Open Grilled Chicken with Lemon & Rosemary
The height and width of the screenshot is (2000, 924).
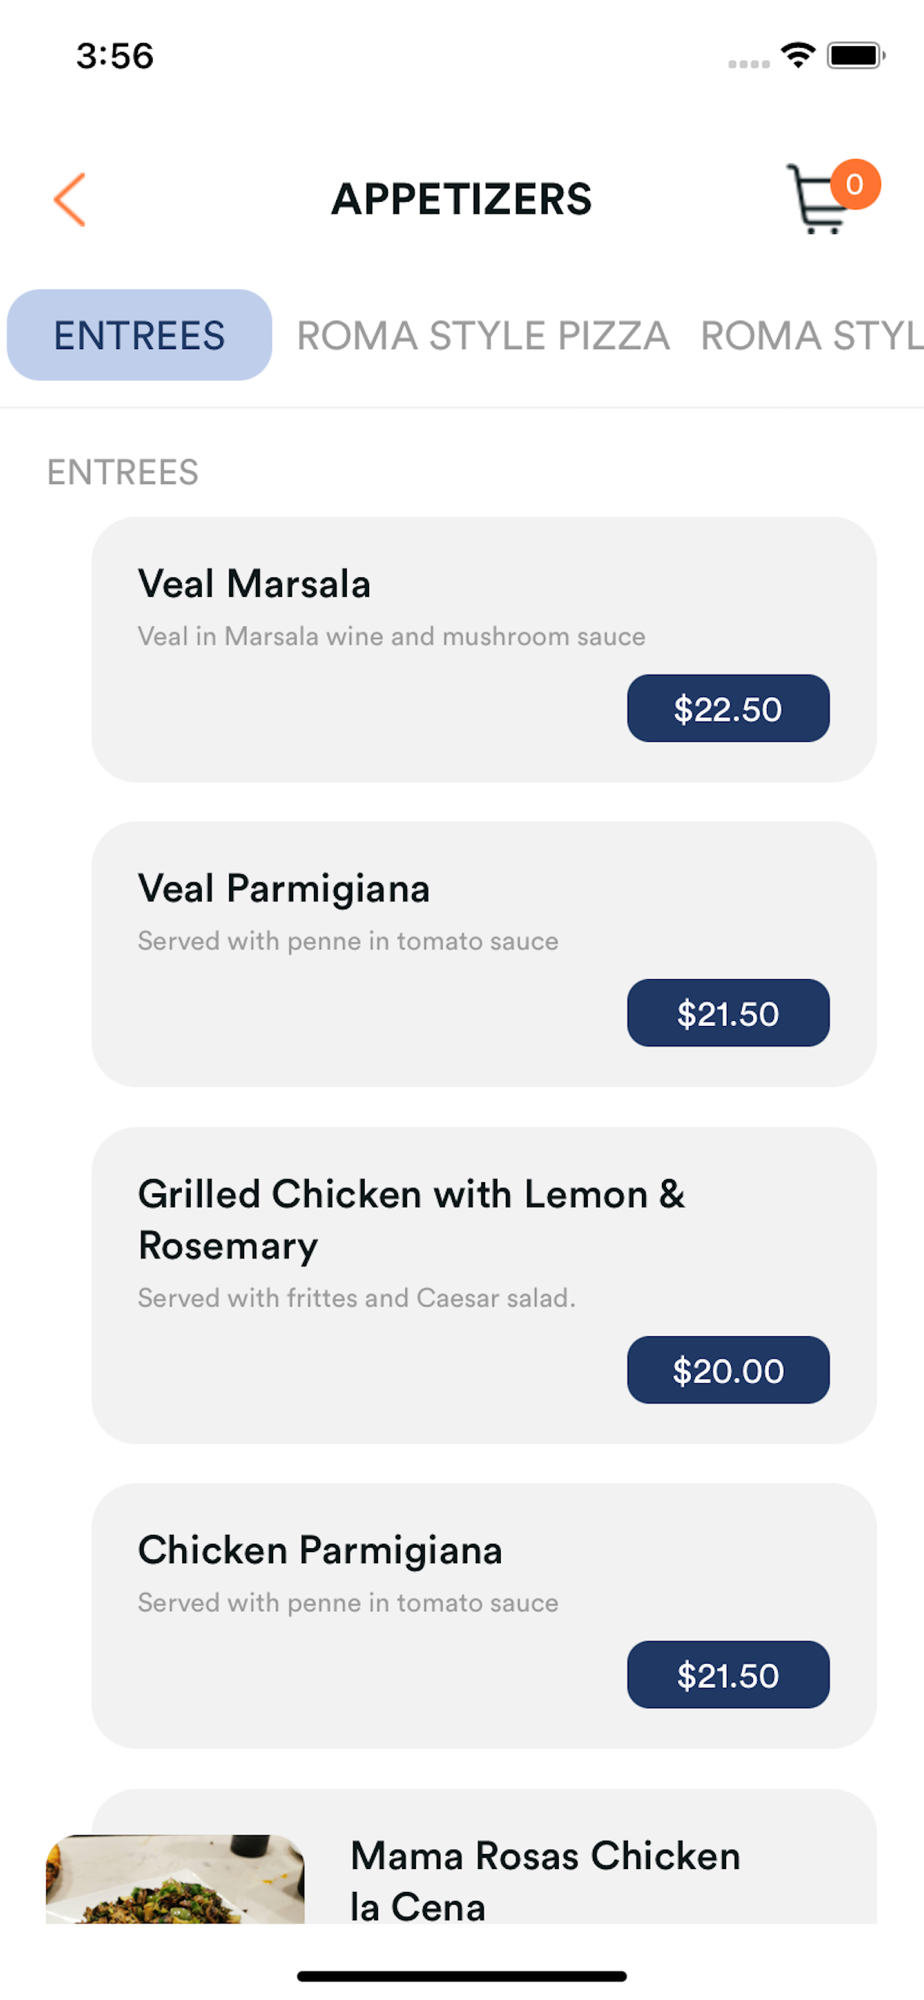411,1219
